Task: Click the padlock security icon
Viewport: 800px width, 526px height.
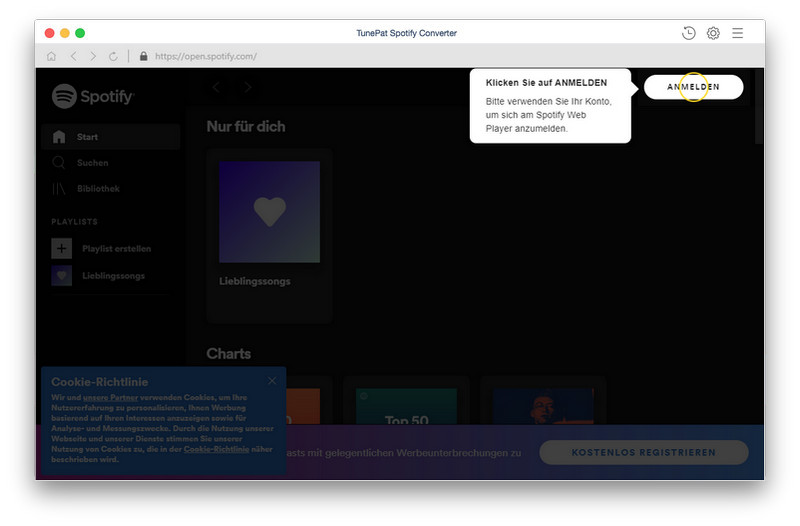Action: tap(144, 56)
